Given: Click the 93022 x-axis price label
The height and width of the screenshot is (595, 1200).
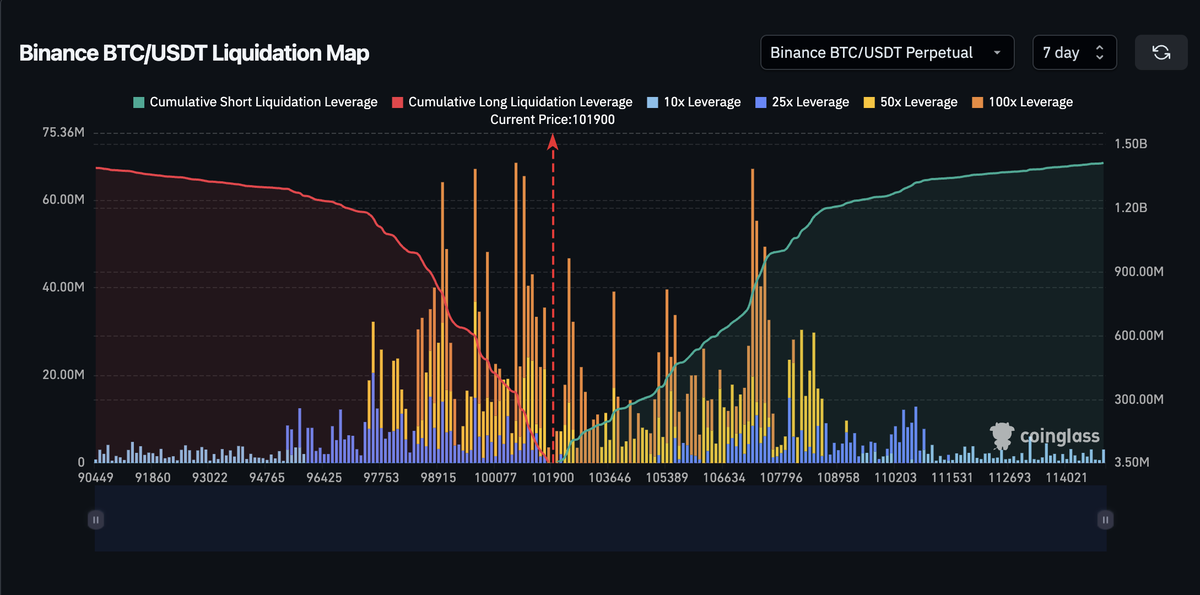Looking at the screenshot, I should coord(210,478).
